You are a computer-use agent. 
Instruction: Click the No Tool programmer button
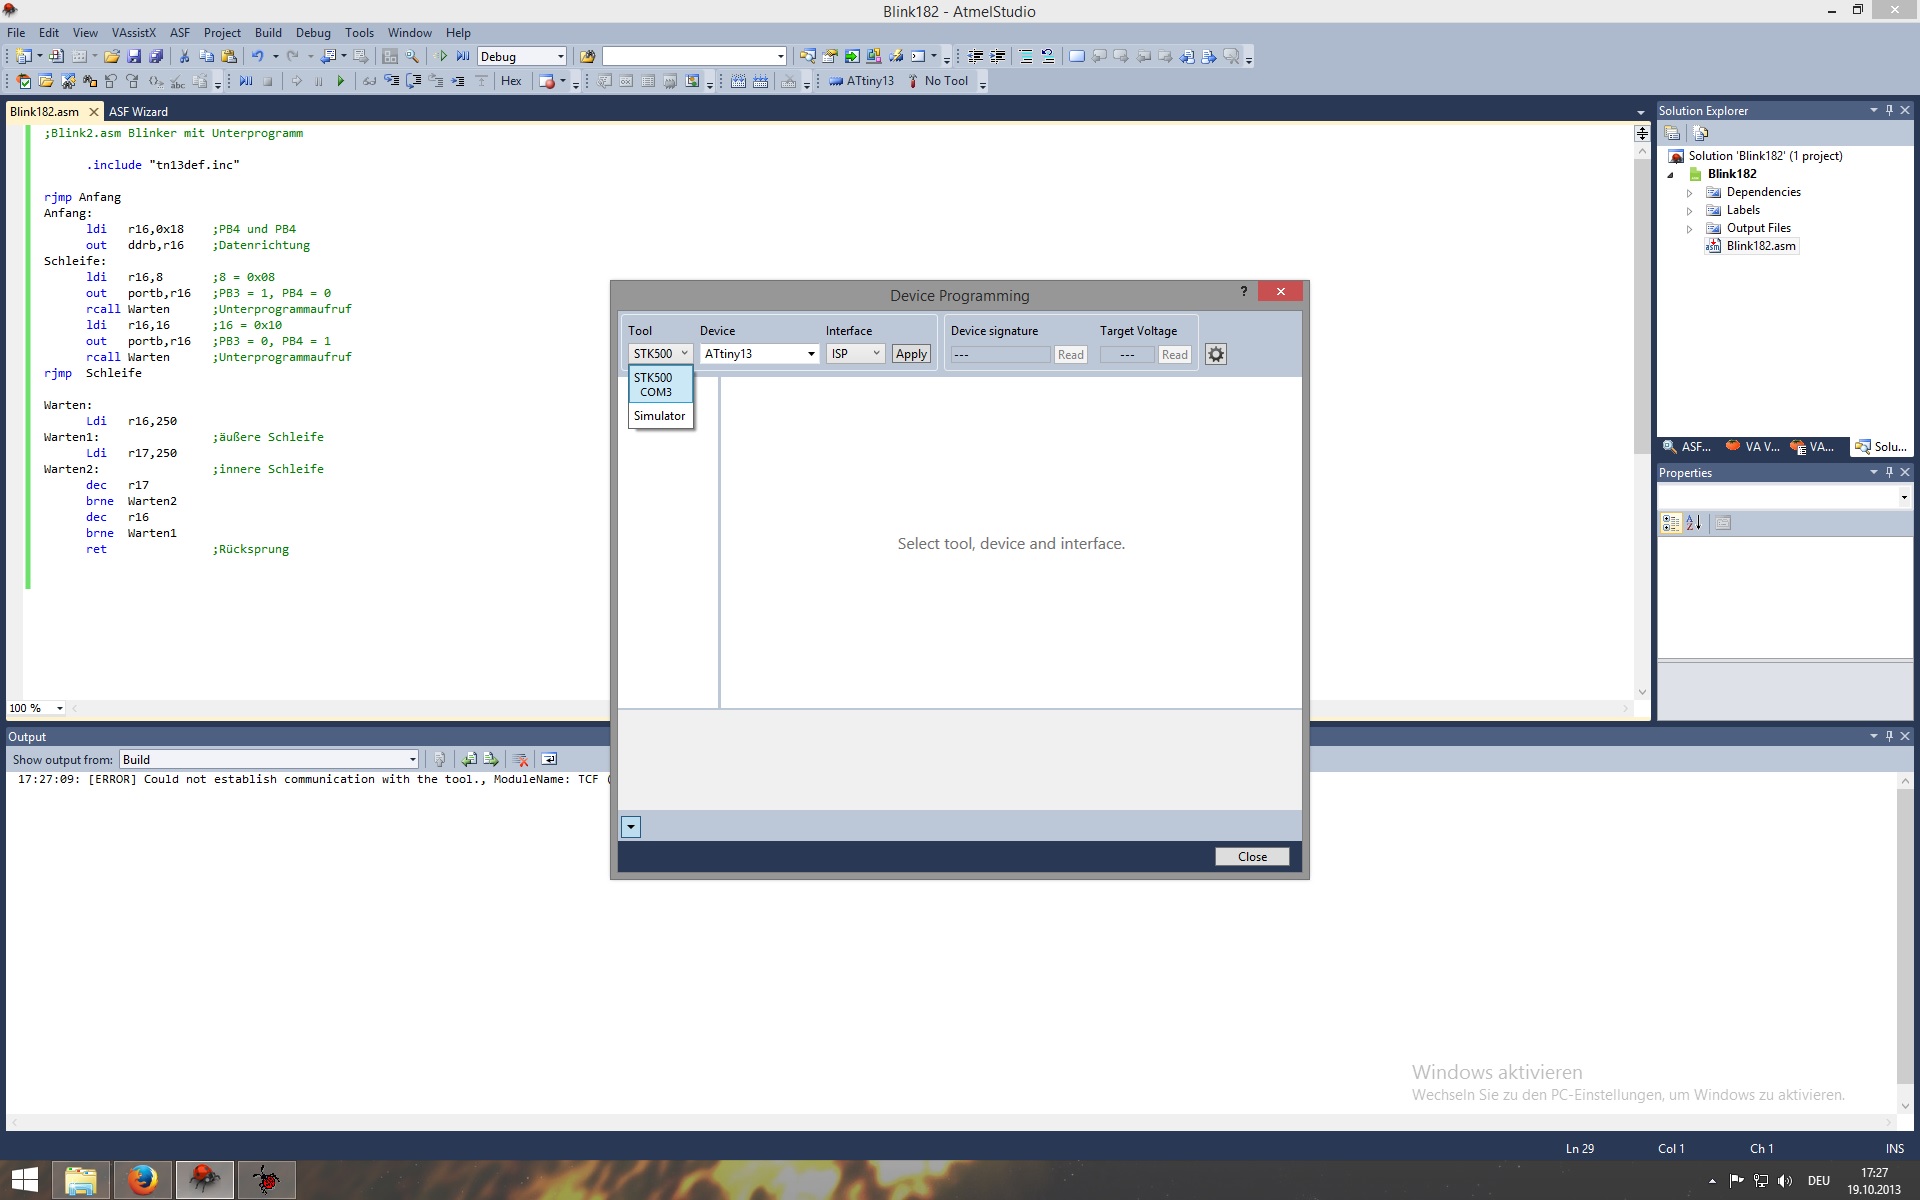point(937,82)
